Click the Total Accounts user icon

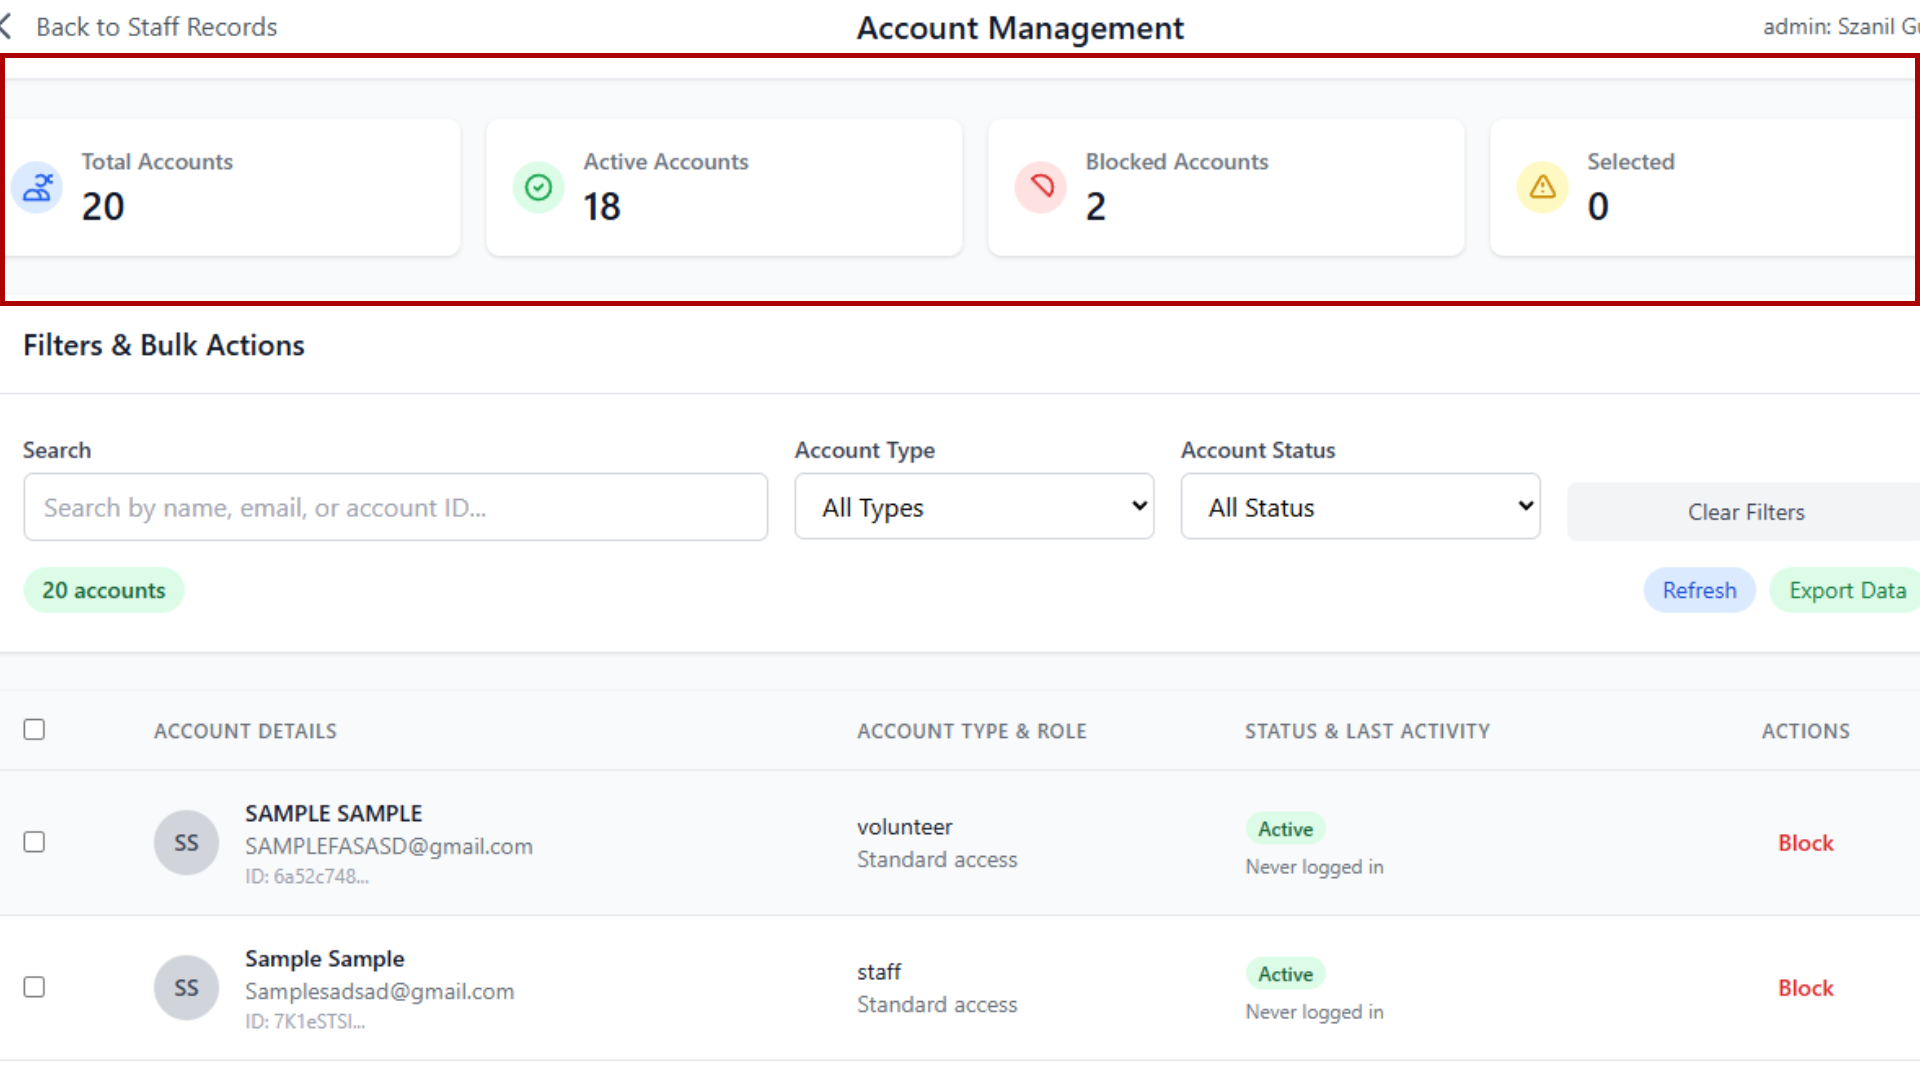click(x=37, y=187)
